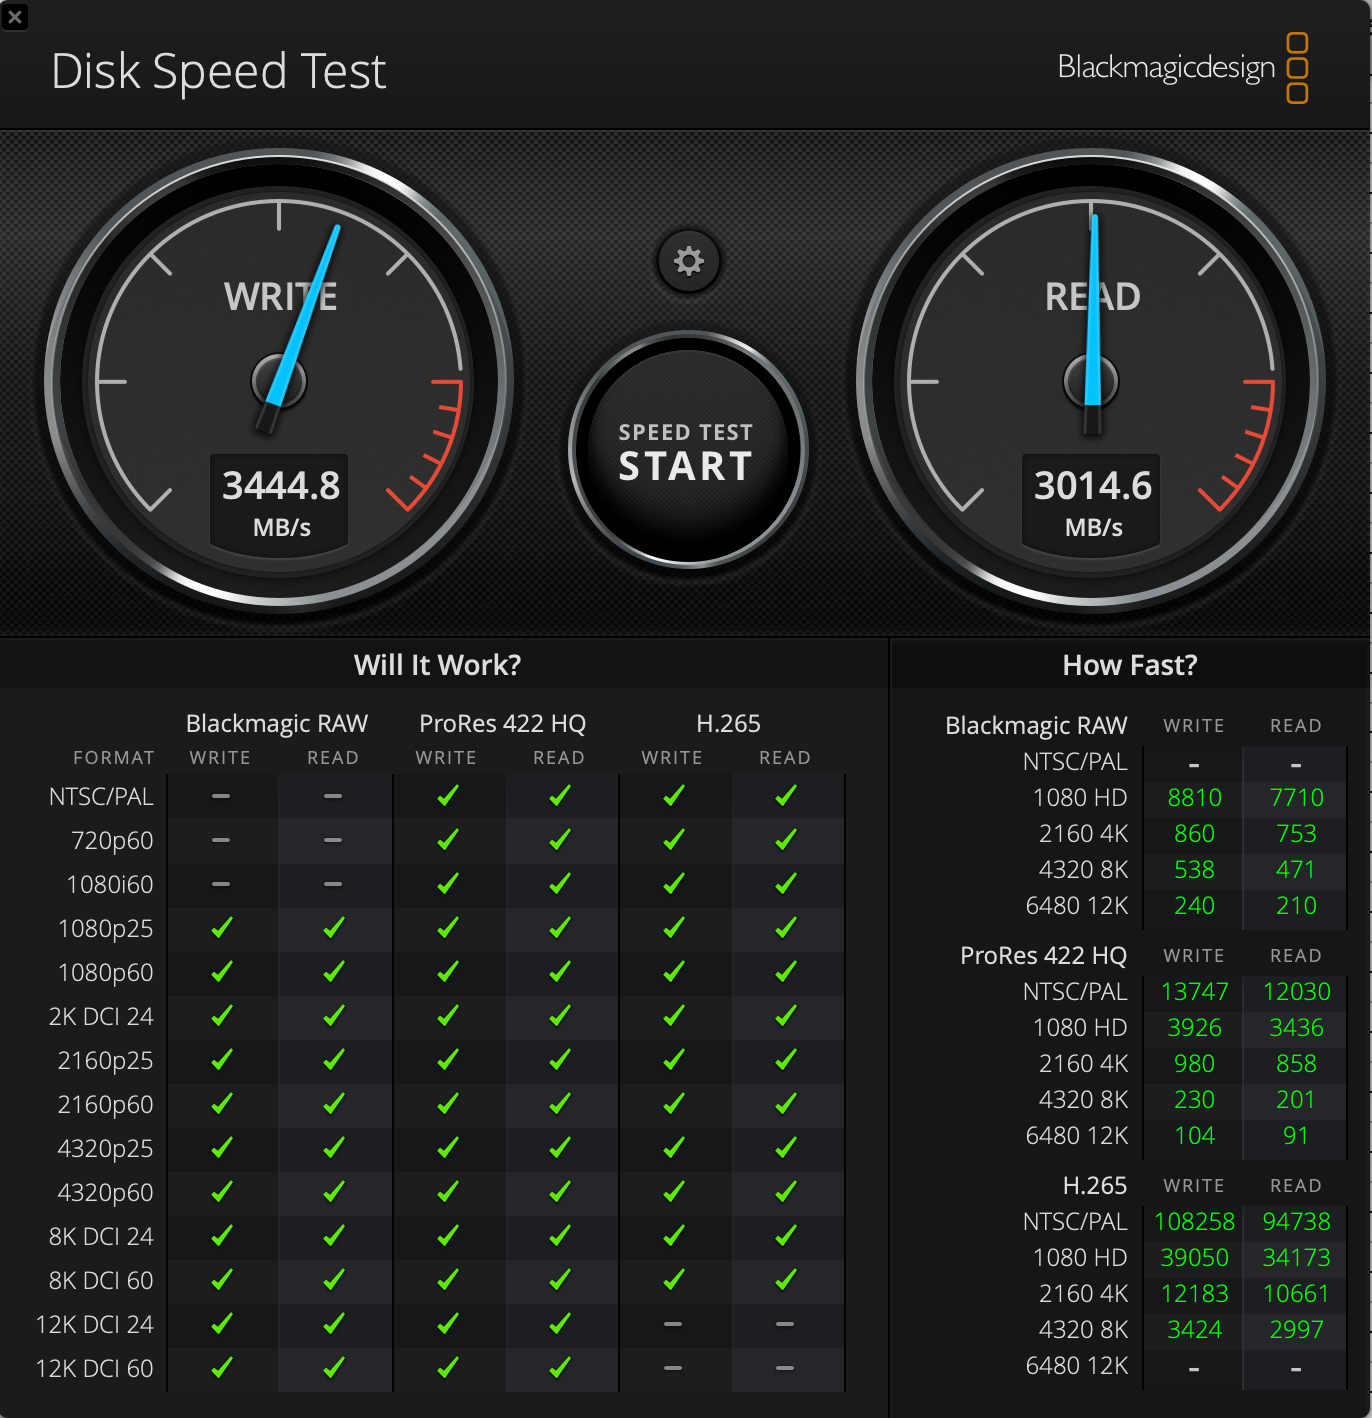The width and height of the screenshot is (1372, 1418).
Task: Start the disk speed test
Action: point(687,451)
